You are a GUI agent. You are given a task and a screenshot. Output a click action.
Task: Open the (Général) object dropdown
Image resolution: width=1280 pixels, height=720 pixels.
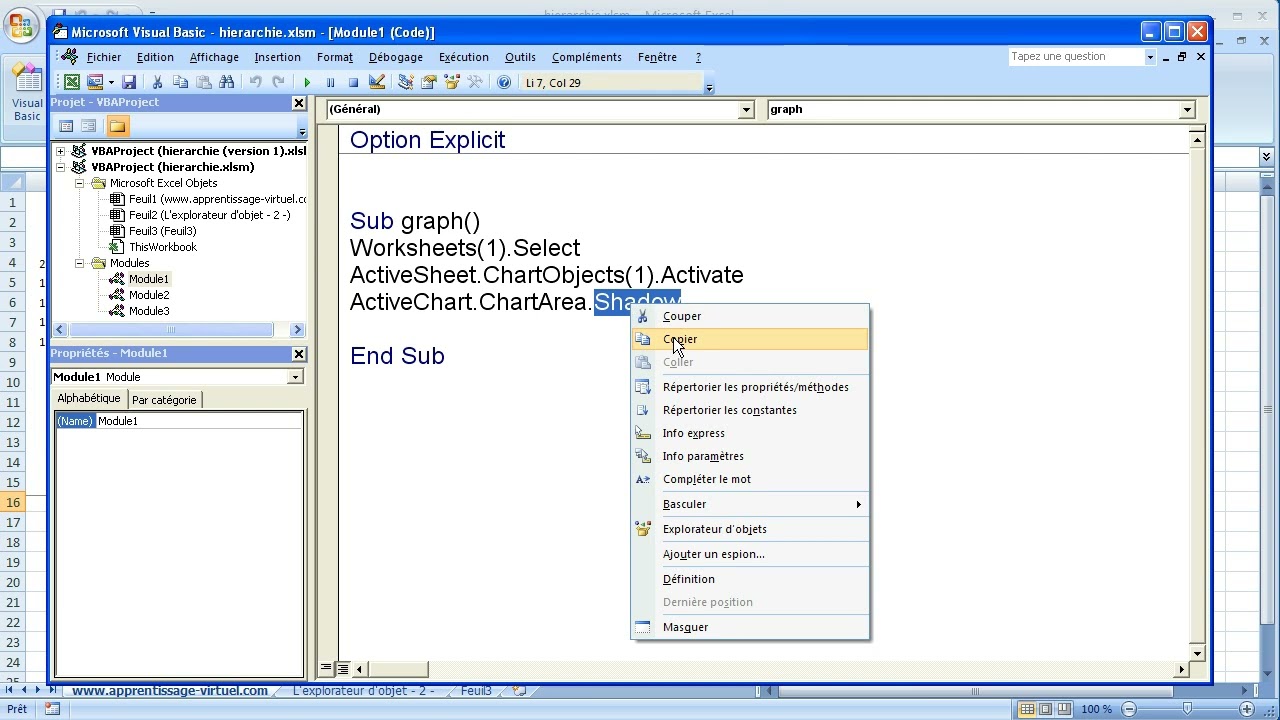pyautogui.click(x=746, y=110)
